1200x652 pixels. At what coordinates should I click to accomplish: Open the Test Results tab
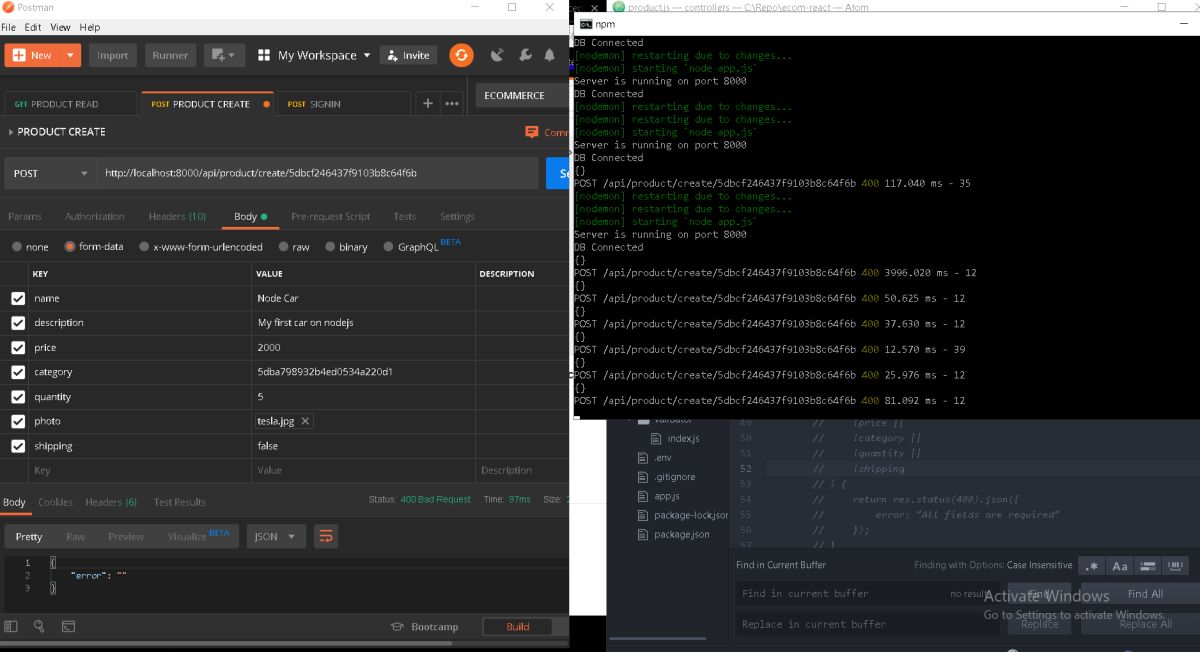click(x=179, y=502)
